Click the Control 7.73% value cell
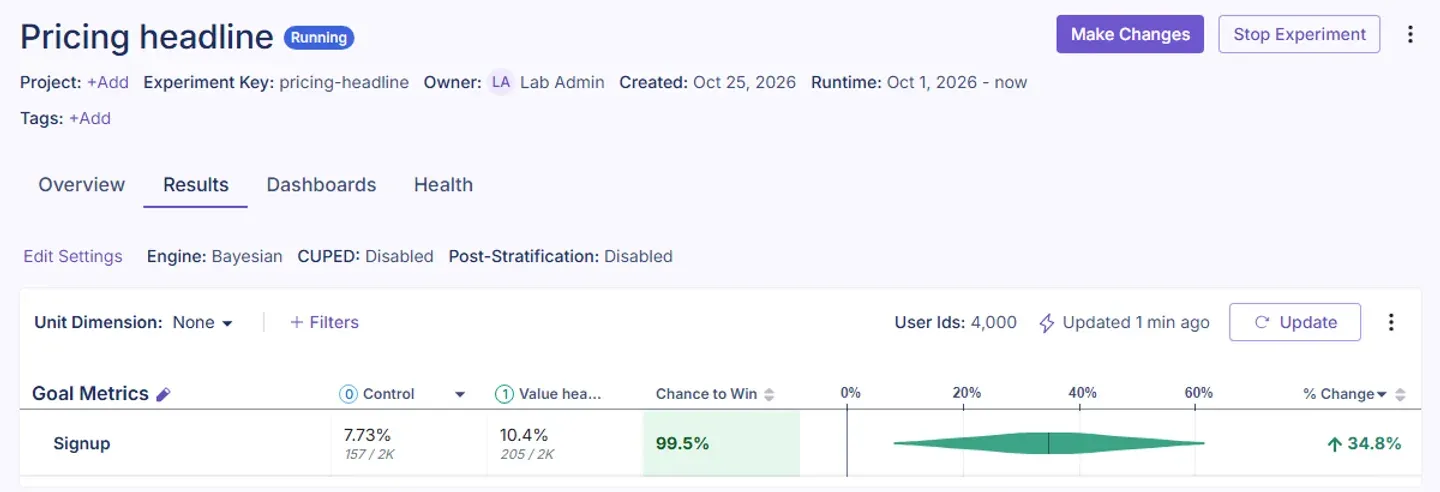 tap(409, 443)
